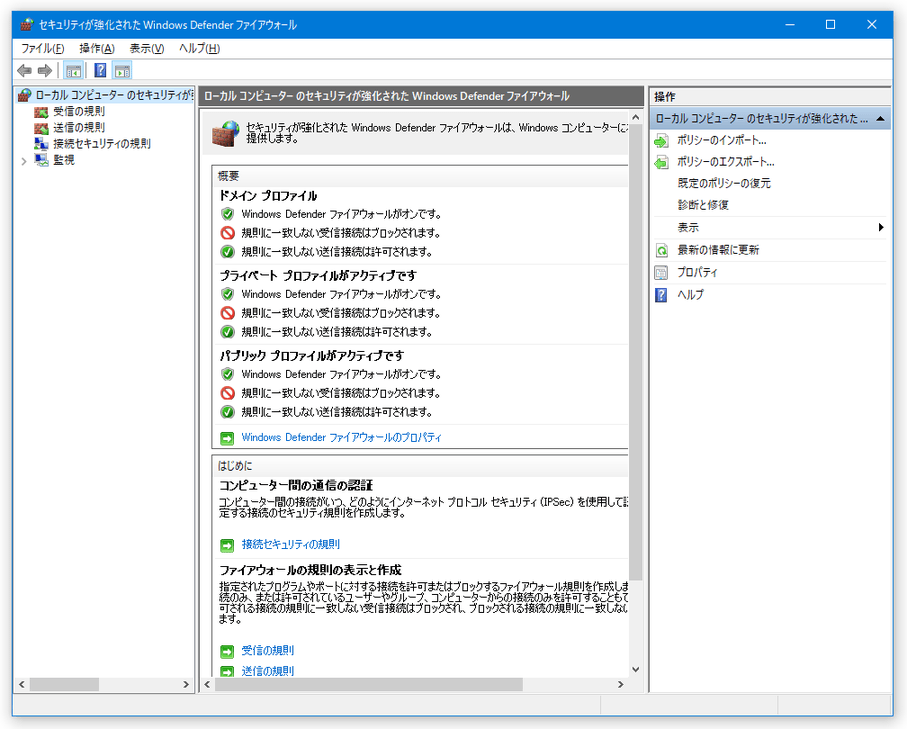Click パブリック プロファイルがアクティブです heading
The width and height of the screenshot is (907, 729).
point(311,355)
